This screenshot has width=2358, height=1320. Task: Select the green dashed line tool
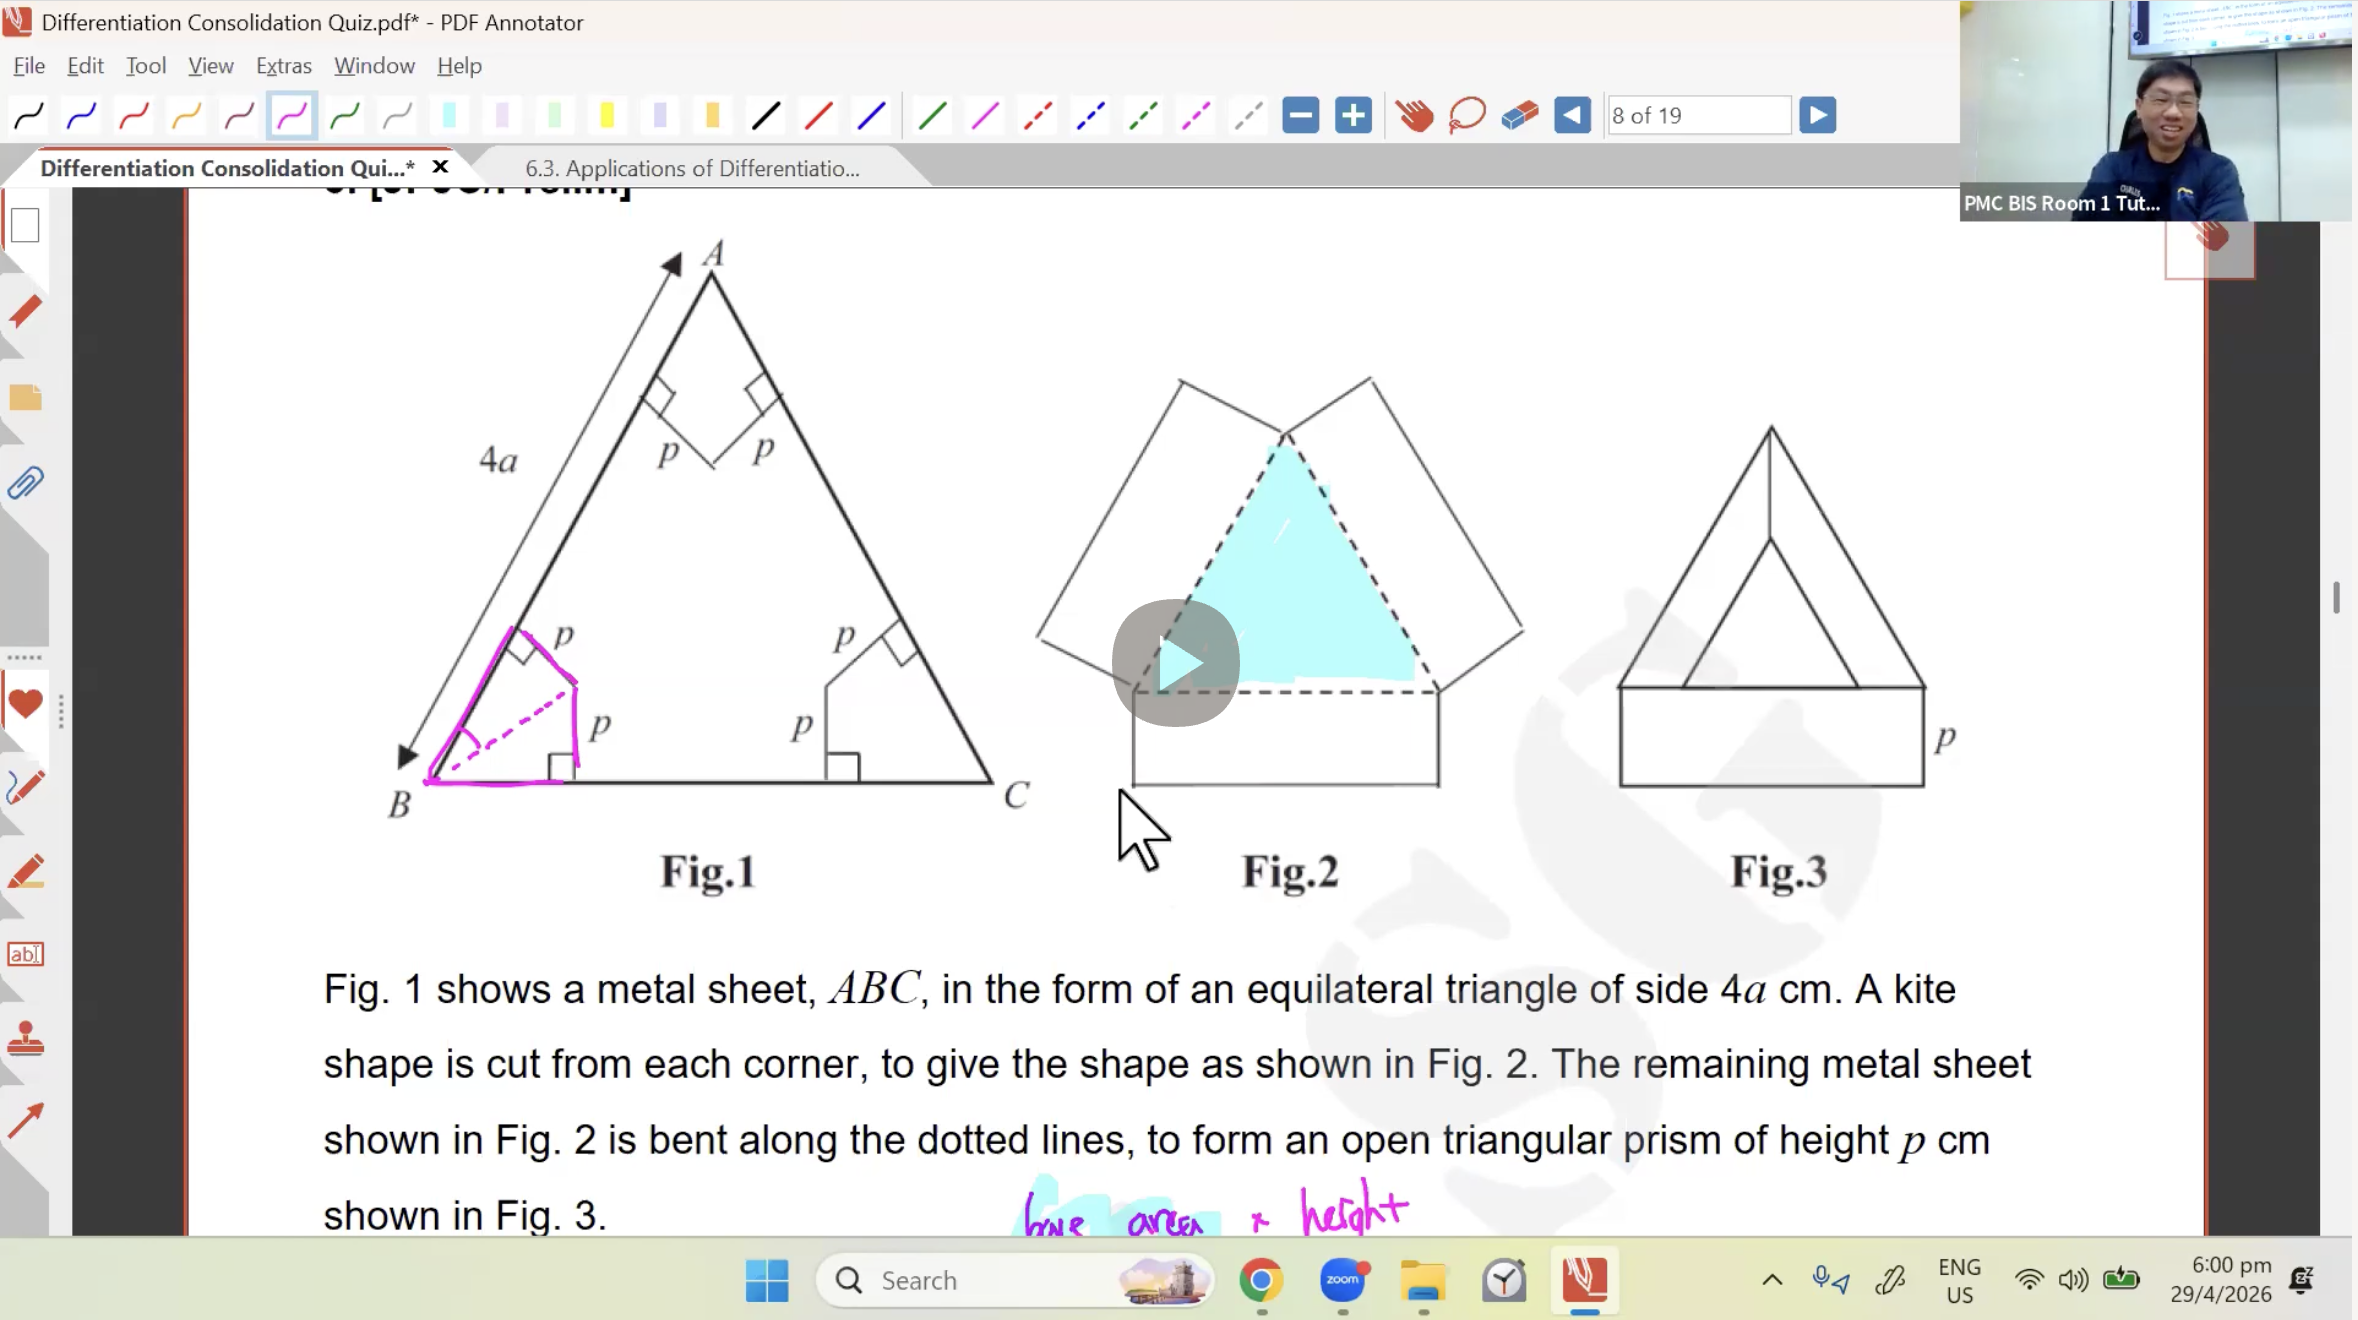[1143, 116]
